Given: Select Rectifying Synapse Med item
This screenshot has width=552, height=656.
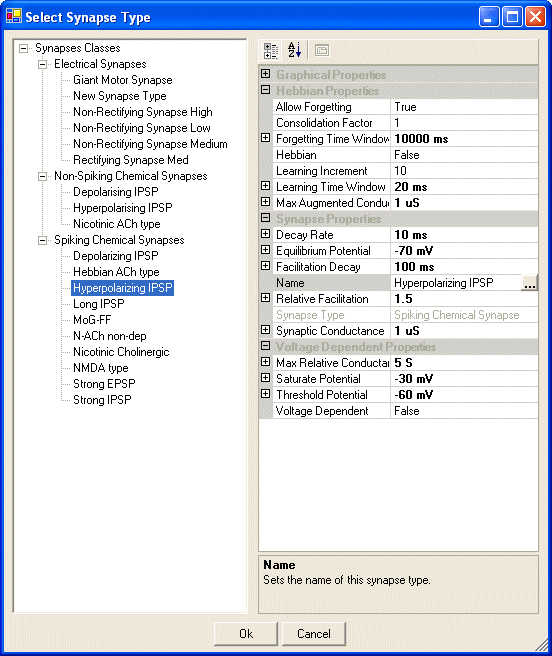Looking at the screenshot, I should tap(131, 160).
